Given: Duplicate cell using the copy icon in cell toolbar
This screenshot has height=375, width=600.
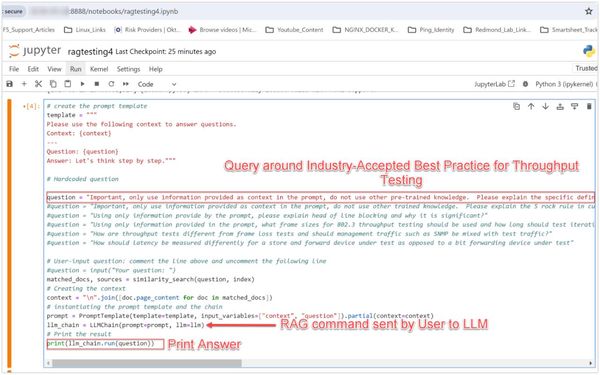Looking at the screenshot, I should pyautogui.click(x=517, y=107).
